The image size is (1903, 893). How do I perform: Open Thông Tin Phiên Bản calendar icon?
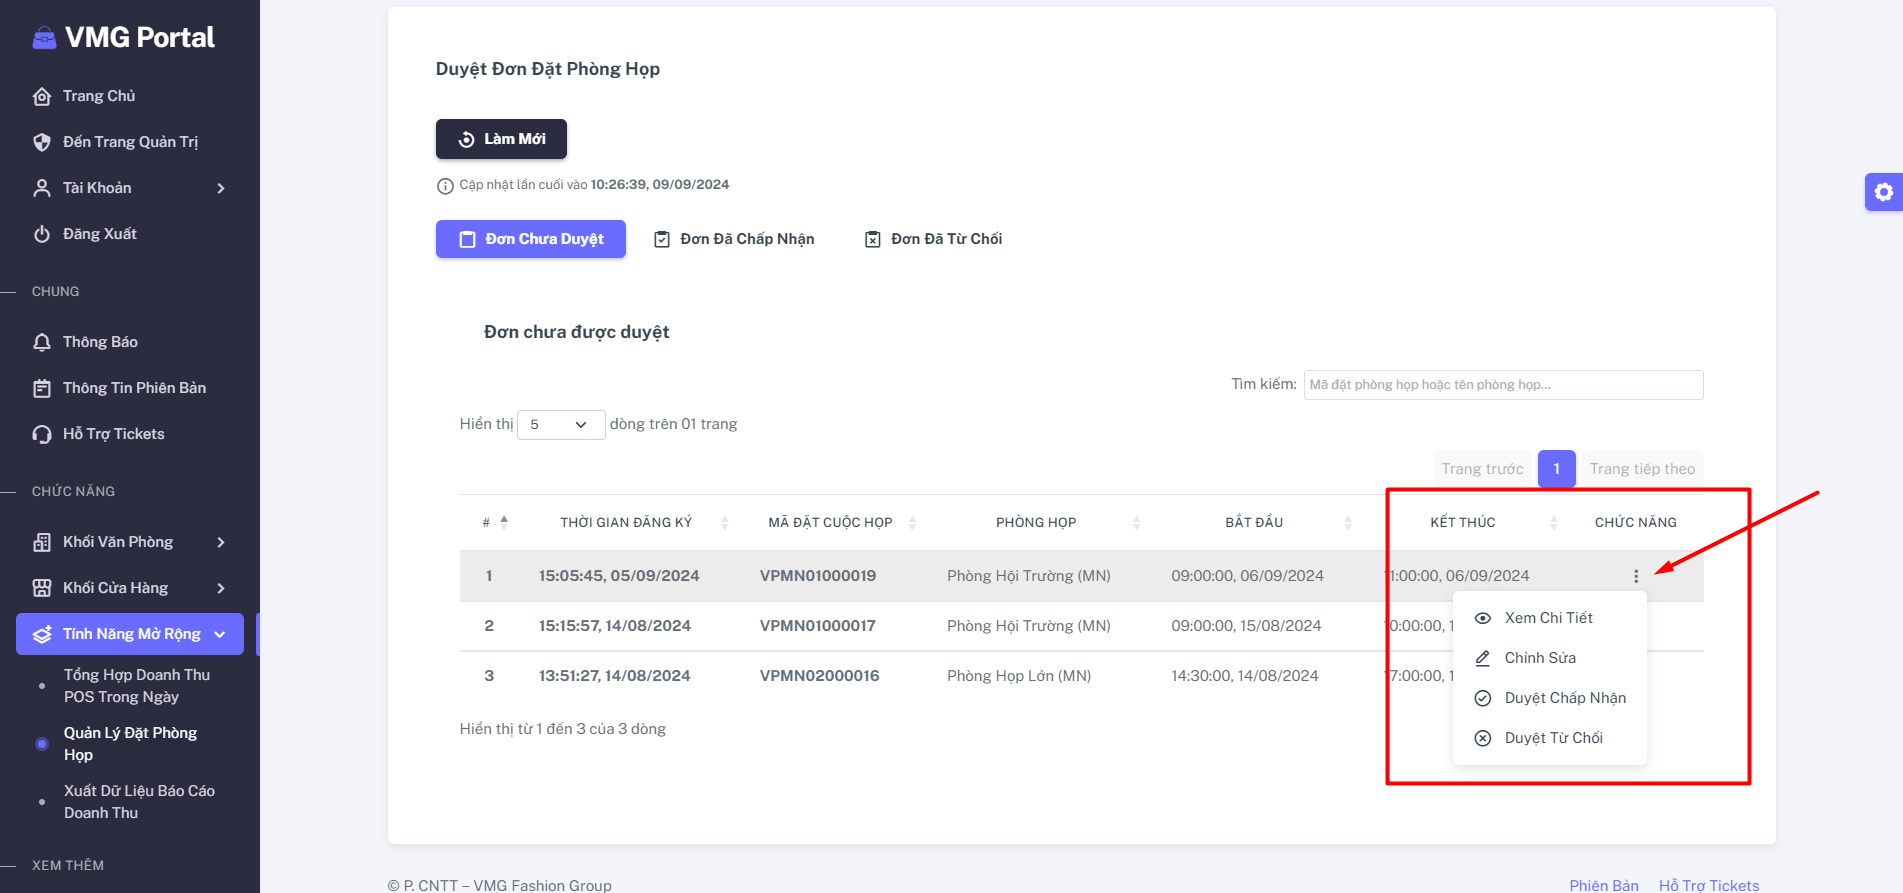[x=42, y=388]
